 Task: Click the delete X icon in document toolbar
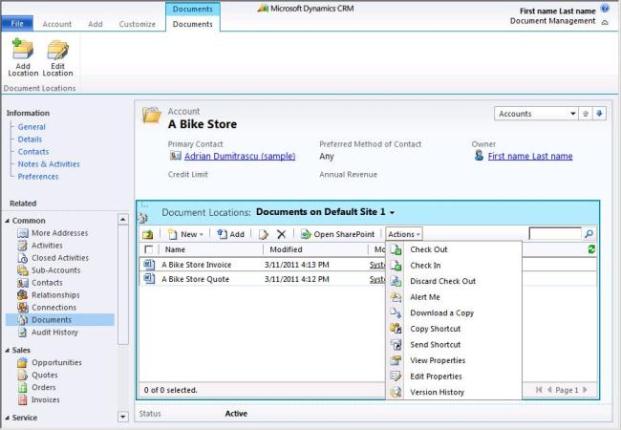[x=281, y=234]
